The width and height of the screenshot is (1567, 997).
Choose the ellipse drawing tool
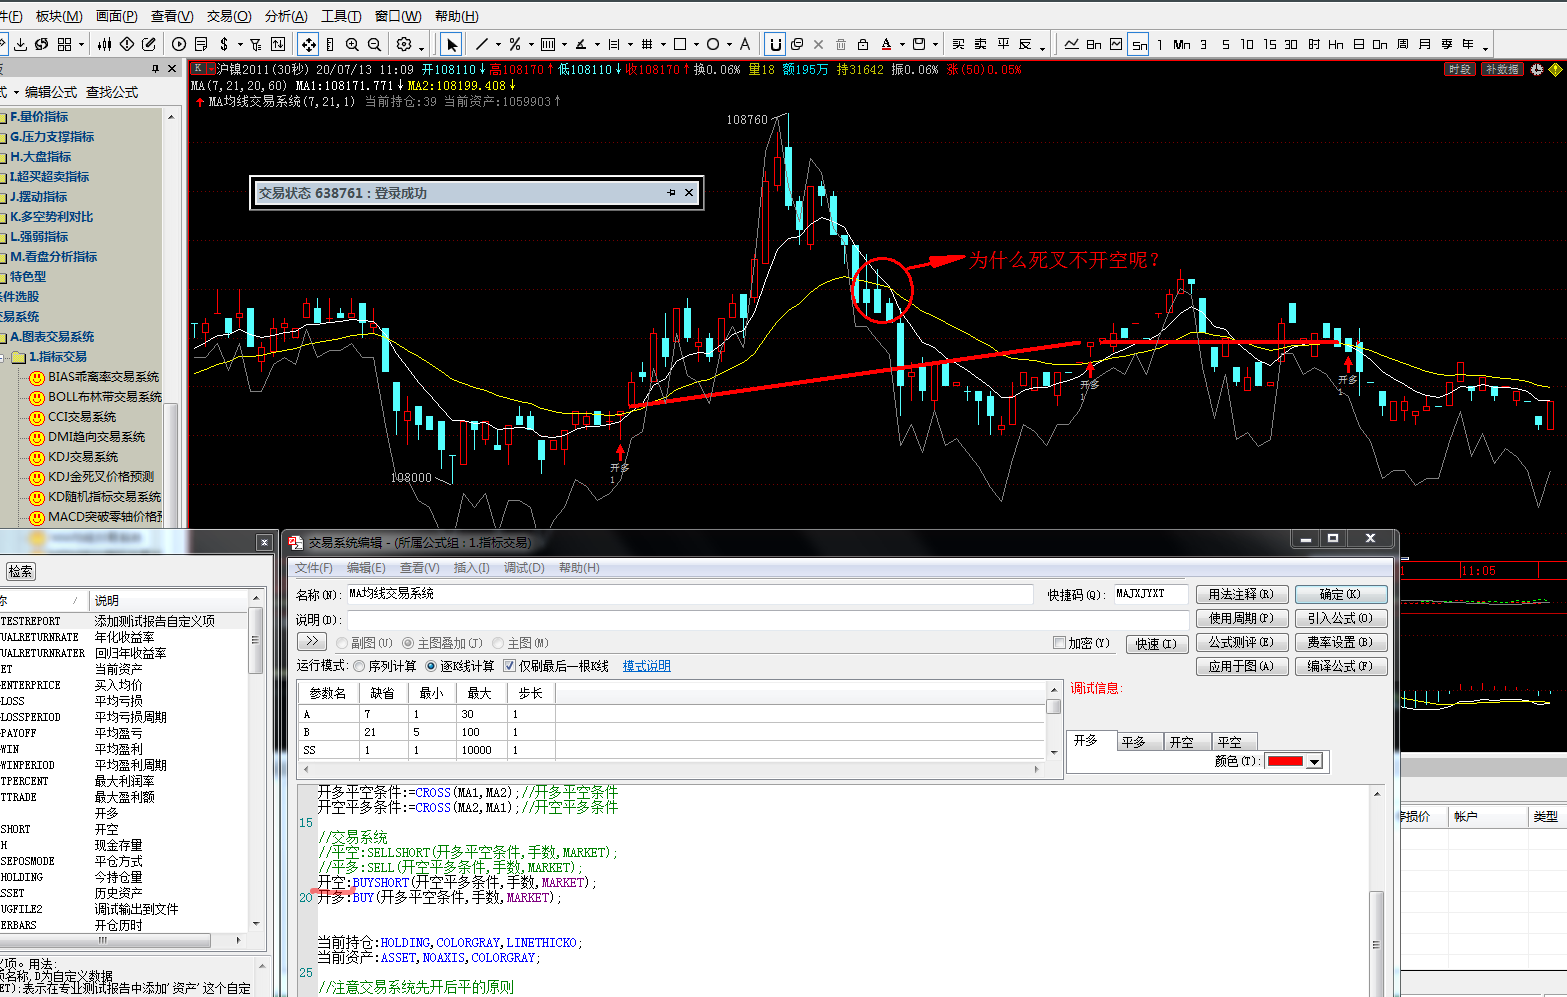pos(713,44)
